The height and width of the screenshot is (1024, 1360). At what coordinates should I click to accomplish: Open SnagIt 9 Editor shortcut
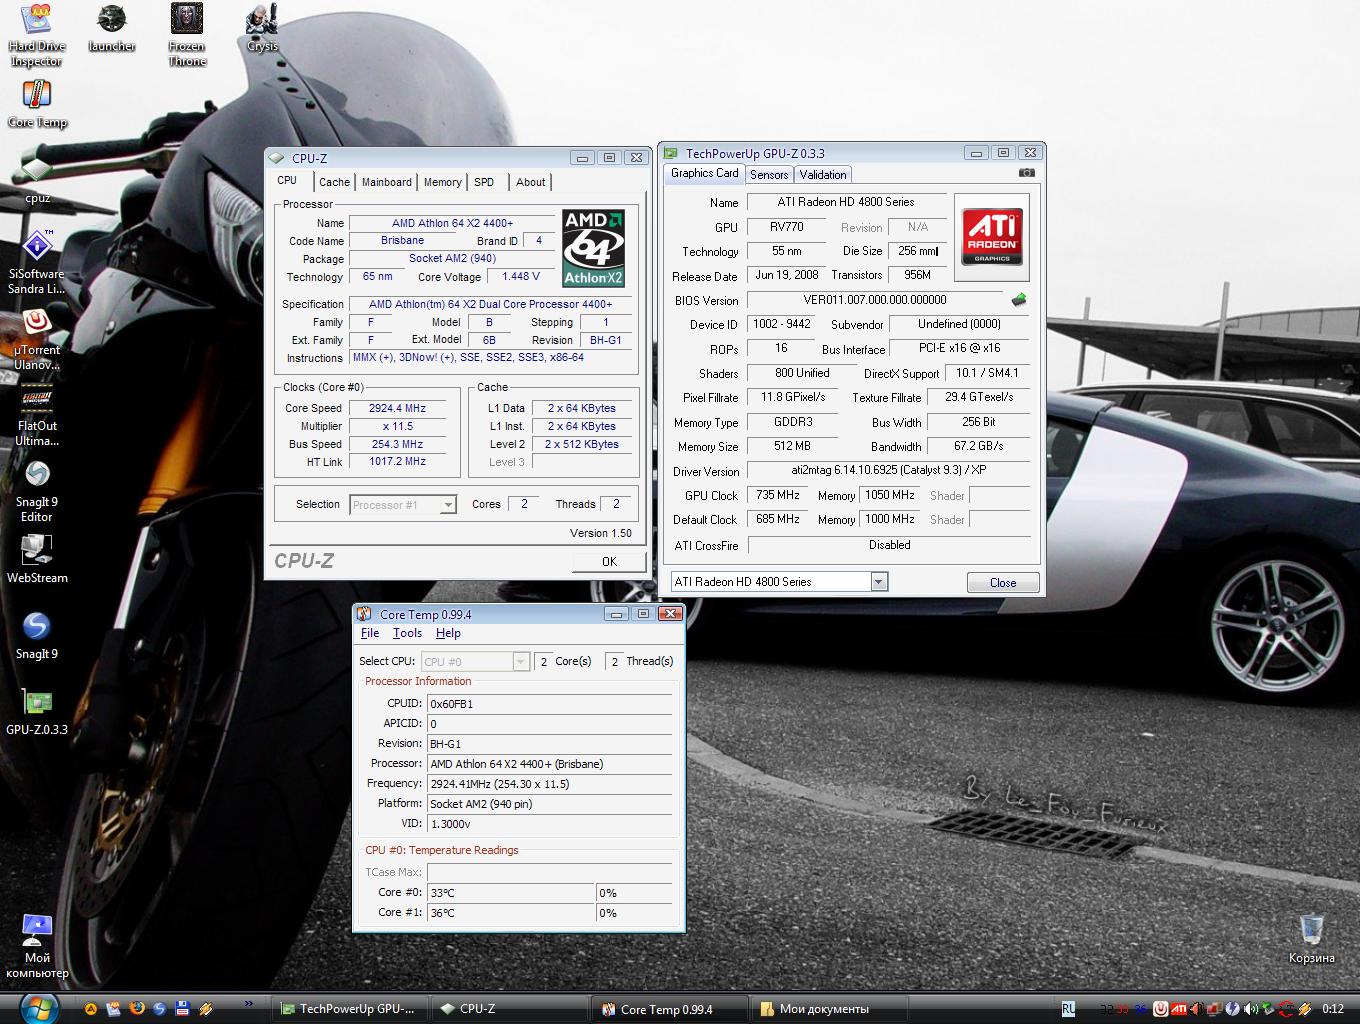[x=37, y=475]
